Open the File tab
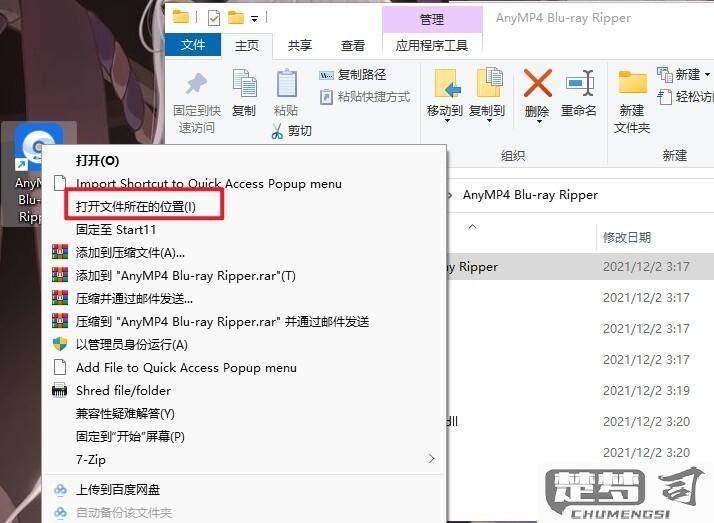The height and width of the screenshot is (523, 714). tap(193, 45)
